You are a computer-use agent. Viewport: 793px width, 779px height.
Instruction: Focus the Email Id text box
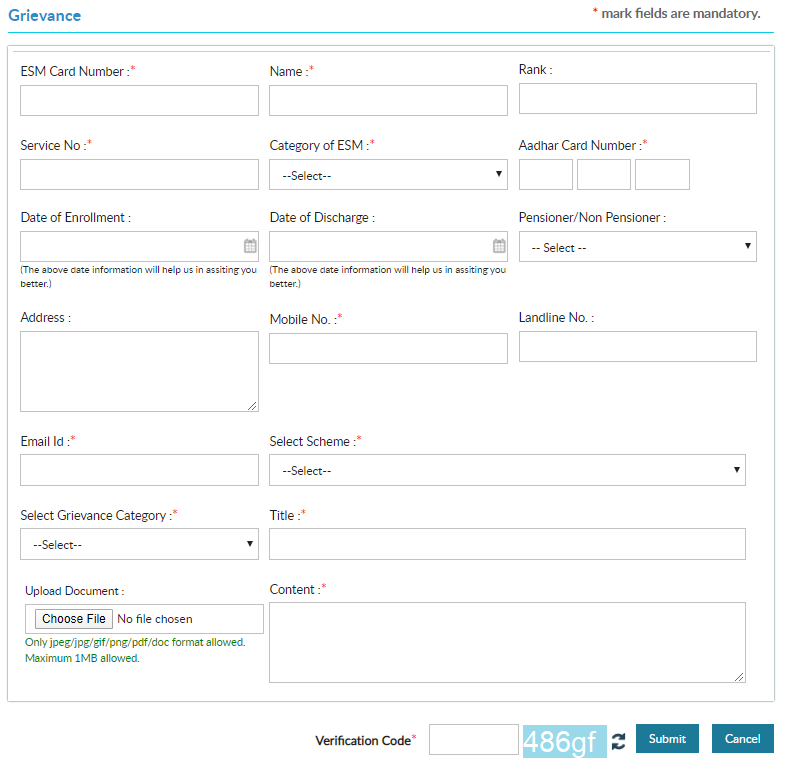click(x=139, y=470)
